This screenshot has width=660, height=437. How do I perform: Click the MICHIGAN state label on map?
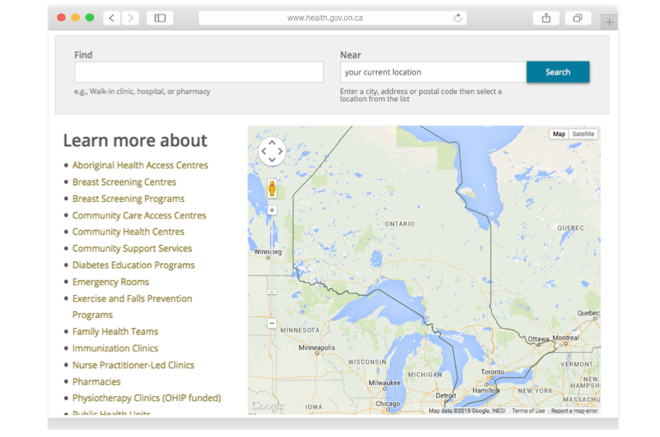[425, 375]
